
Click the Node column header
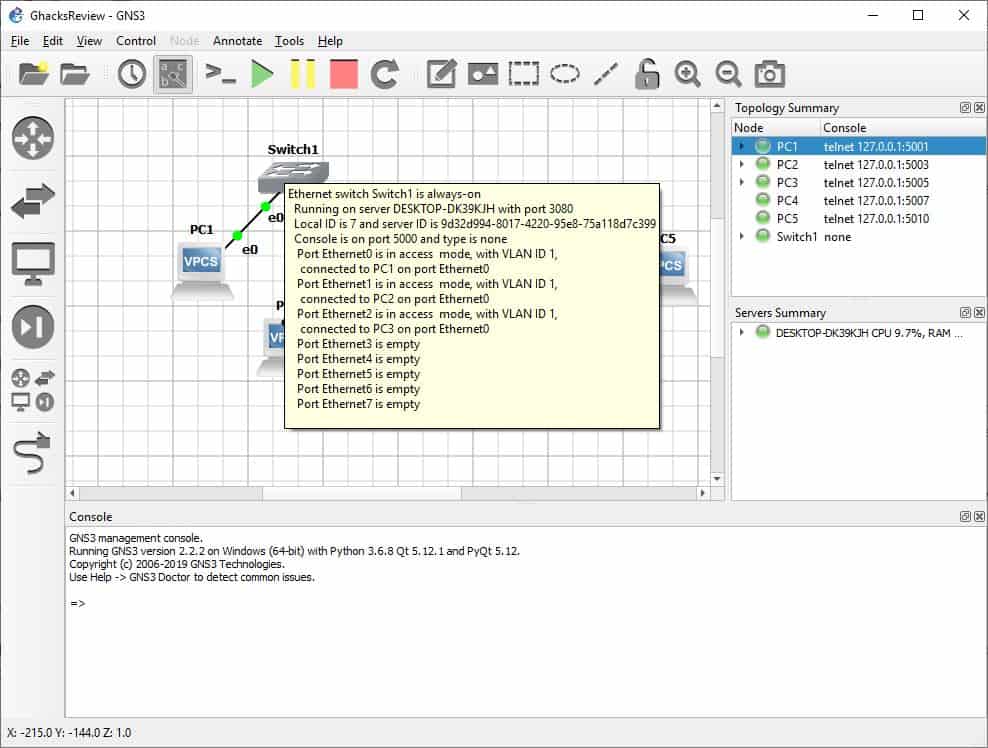pos(776,127)
